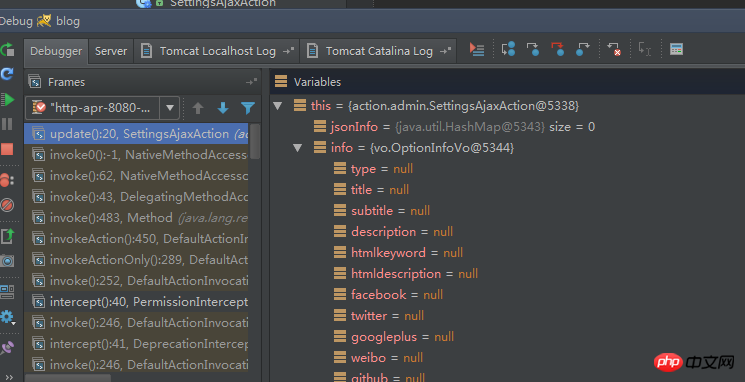745x382 pixels.
Task: Select the 'twitter = null' field
Action: coord(379,315)
